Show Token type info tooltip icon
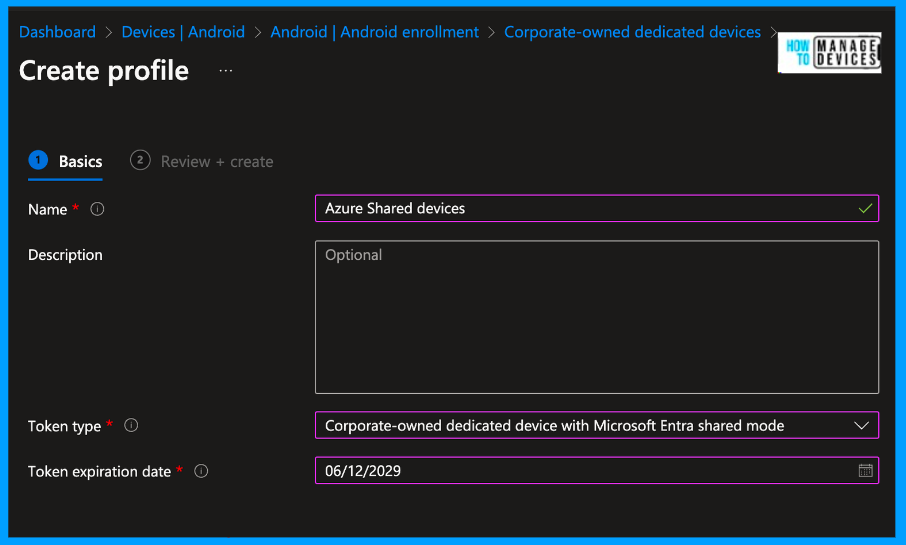The width and height of the screenshot is (906, 545). click(x=131, y=425)
